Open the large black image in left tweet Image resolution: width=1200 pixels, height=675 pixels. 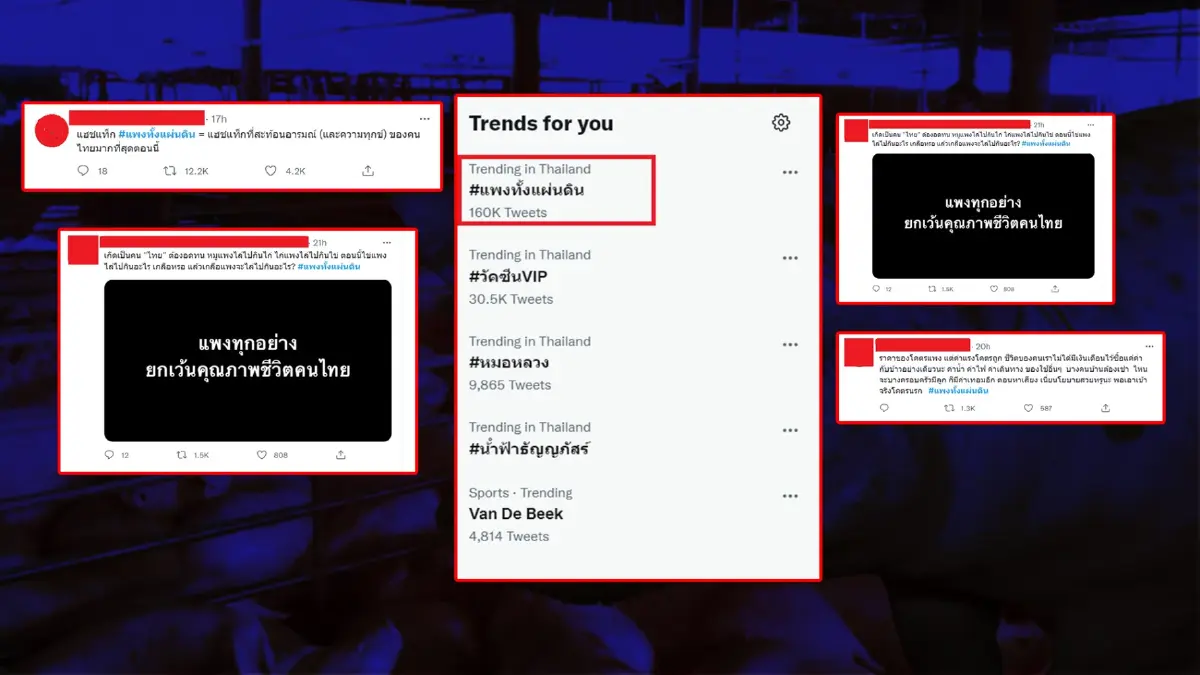pyautogui.click(x=247, y=361)
